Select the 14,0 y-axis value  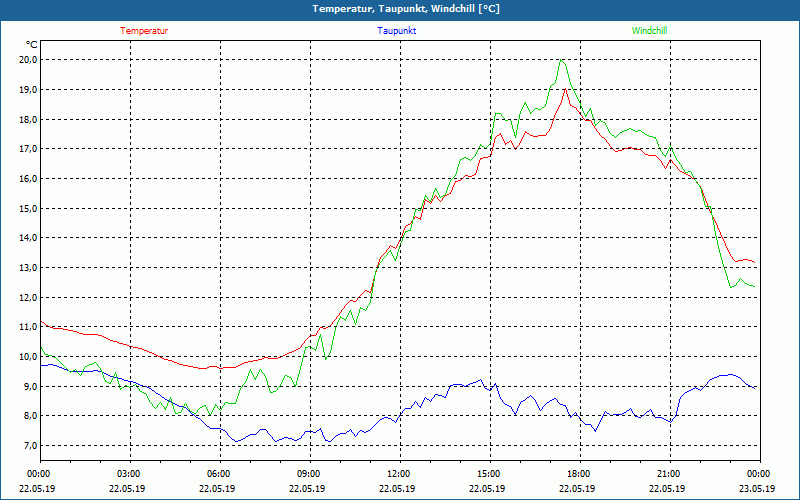coord(29,238)
